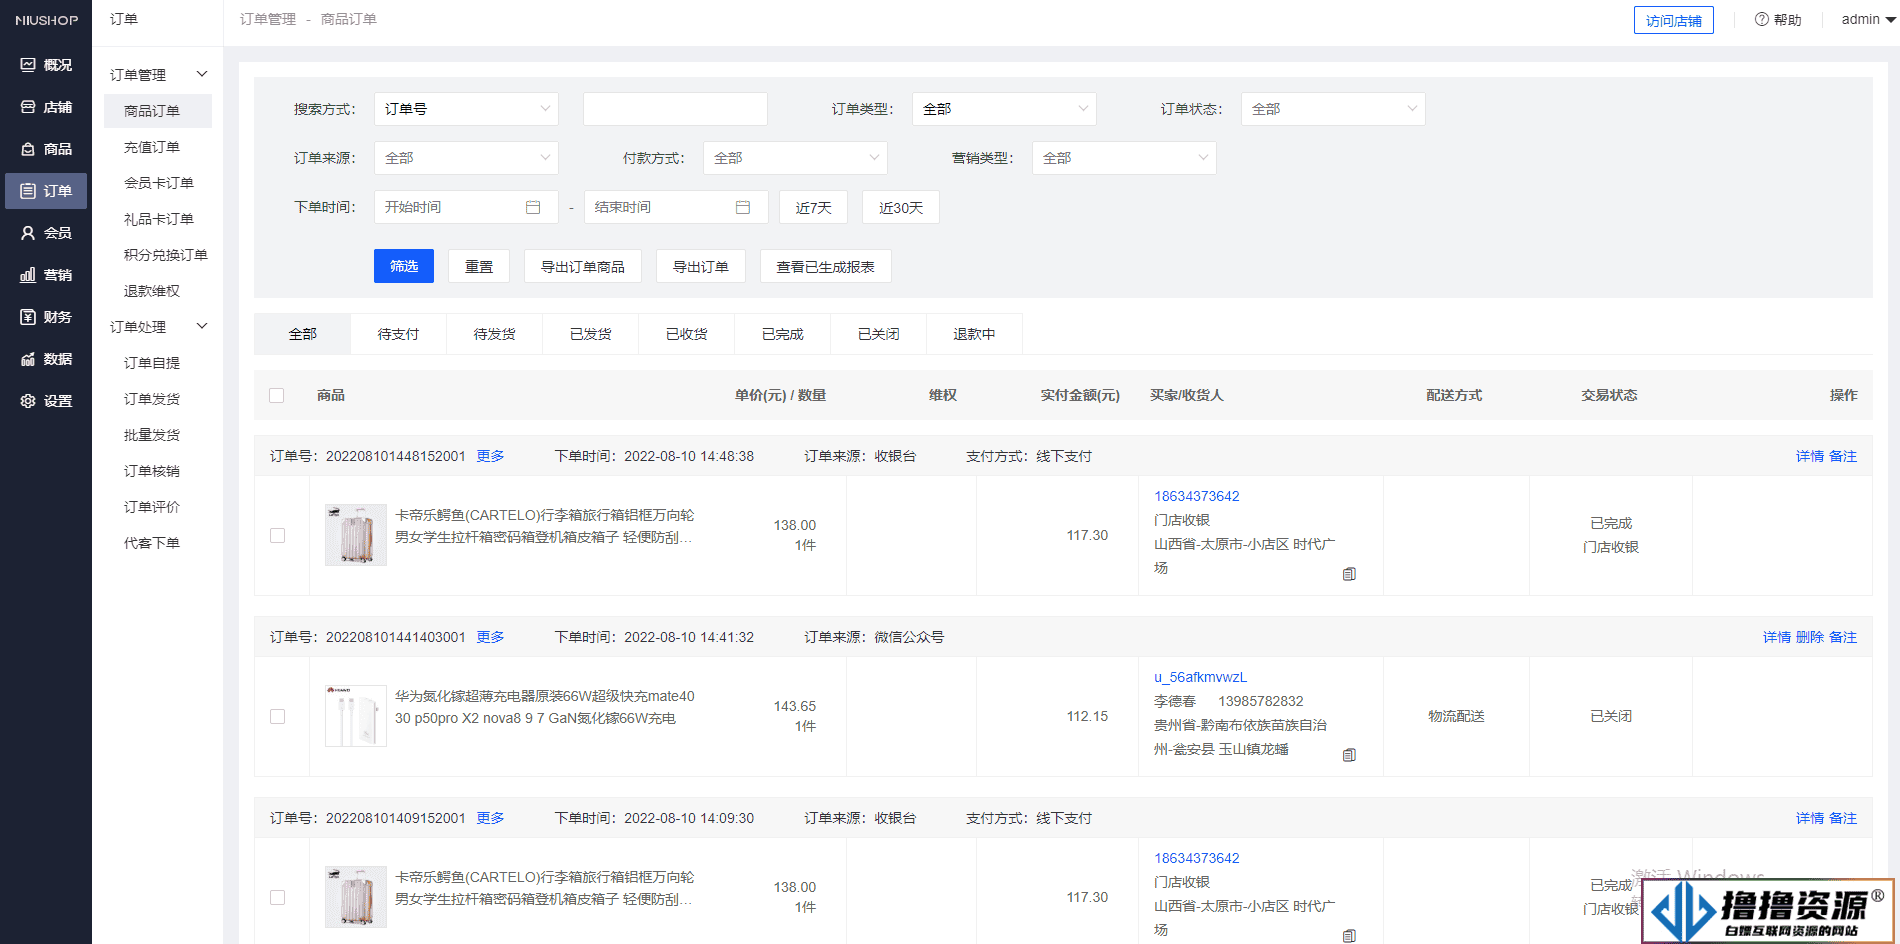Open the 设置 settings gear icon

(x=28, y=401)
